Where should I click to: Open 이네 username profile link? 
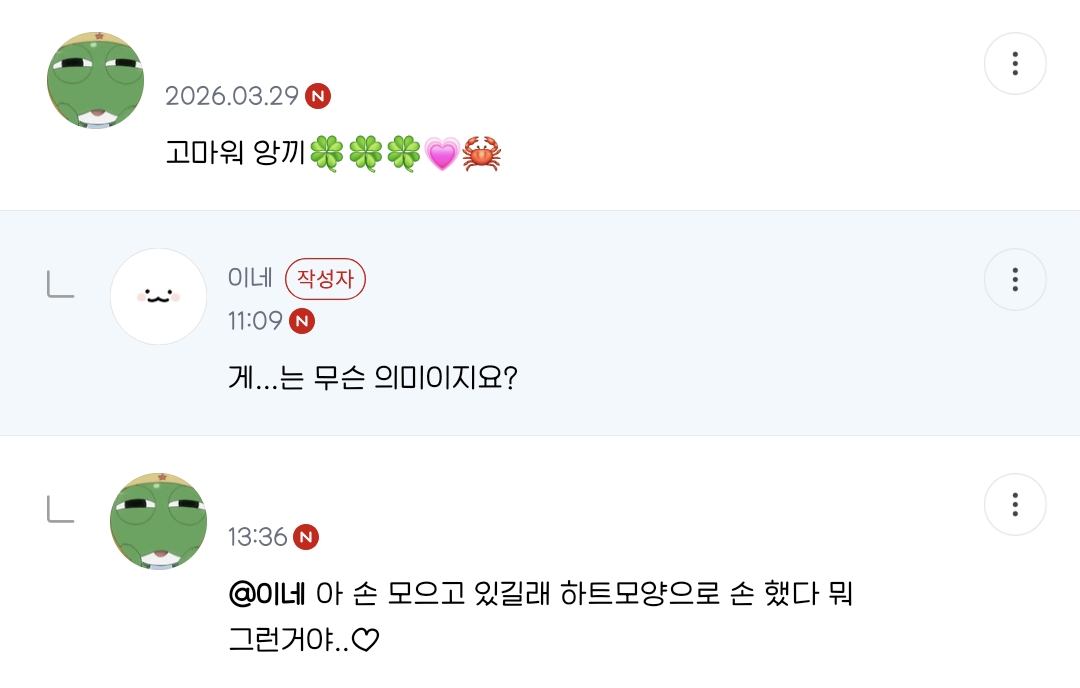point(251,278)
